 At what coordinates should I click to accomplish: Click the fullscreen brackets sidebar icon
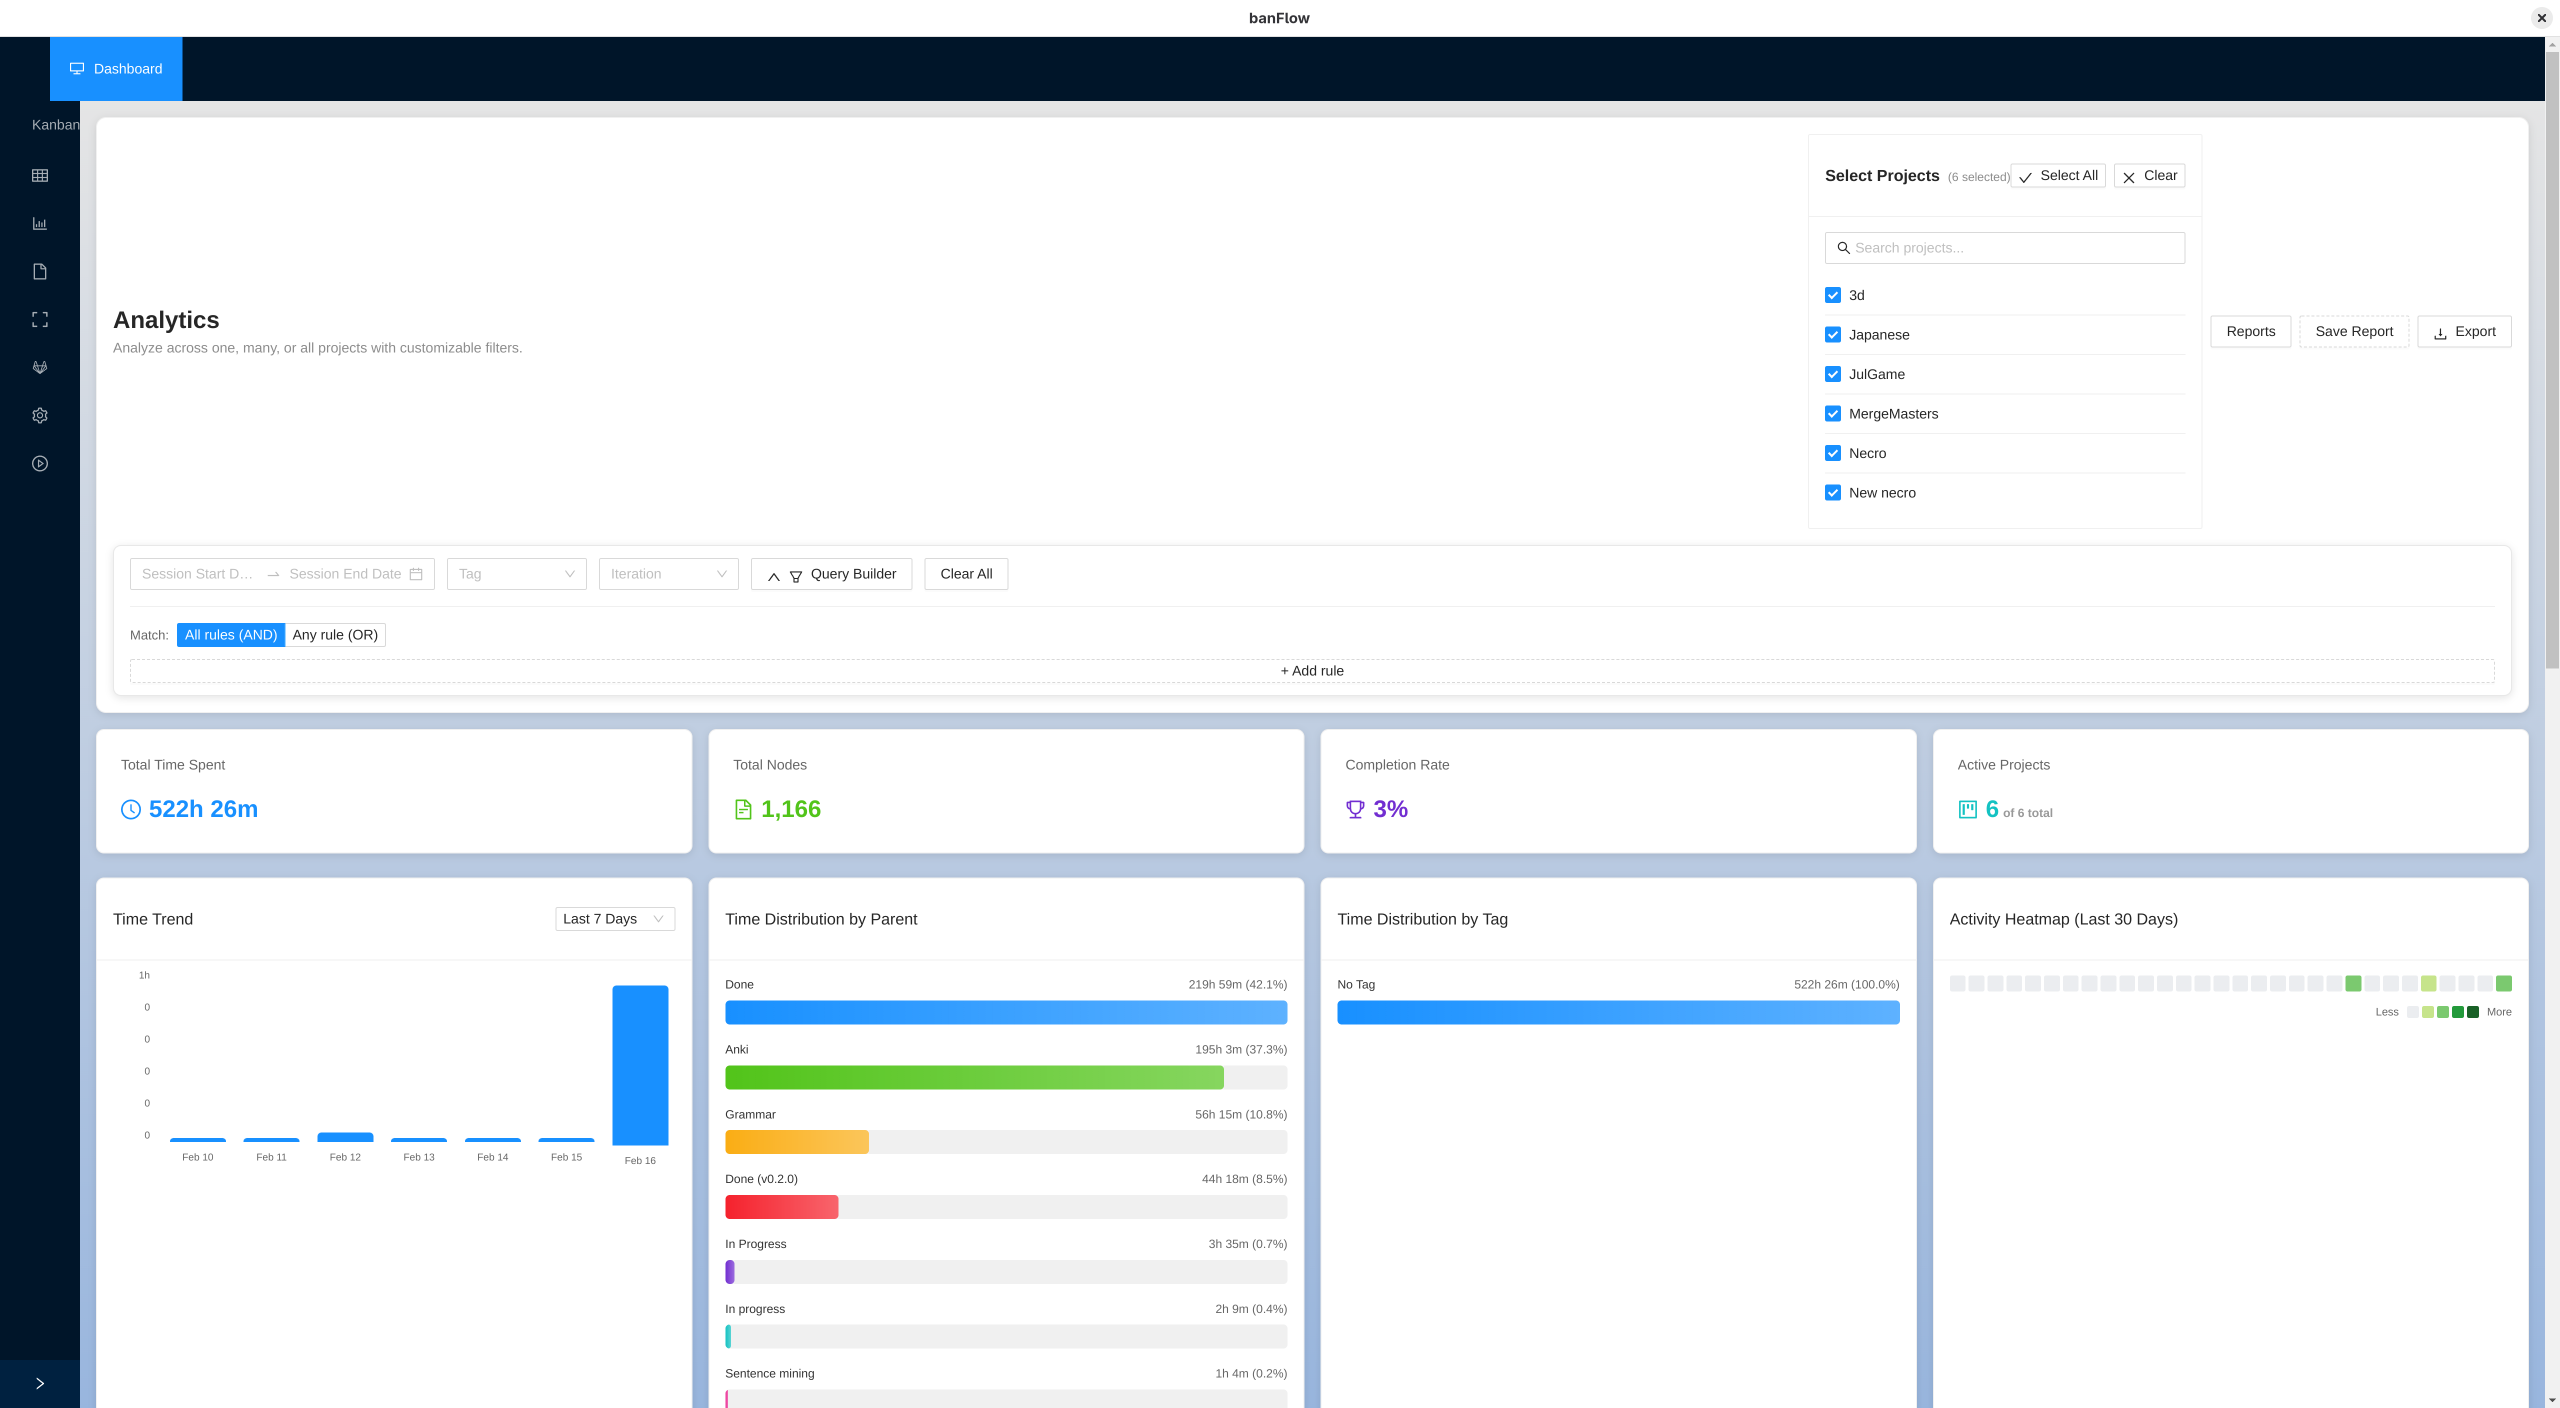click(x=40, y=320)
